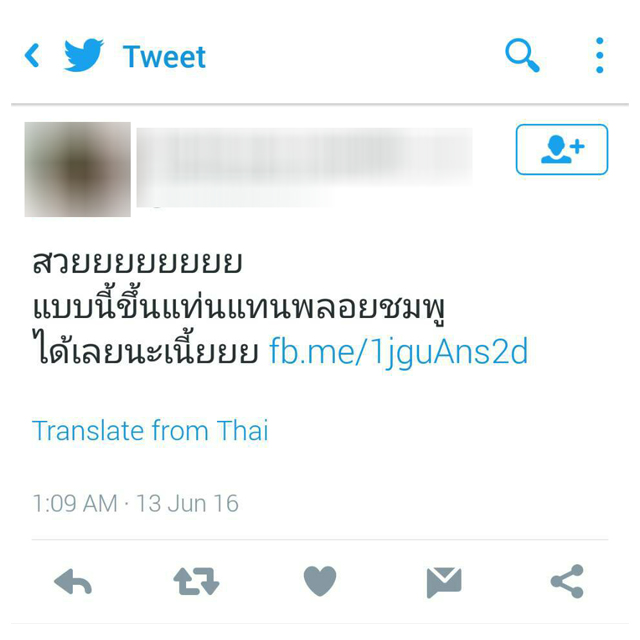640x640 pixels.
Task: Open the fb.me/1jguAns2d link
Action: [x=398, y=351]
